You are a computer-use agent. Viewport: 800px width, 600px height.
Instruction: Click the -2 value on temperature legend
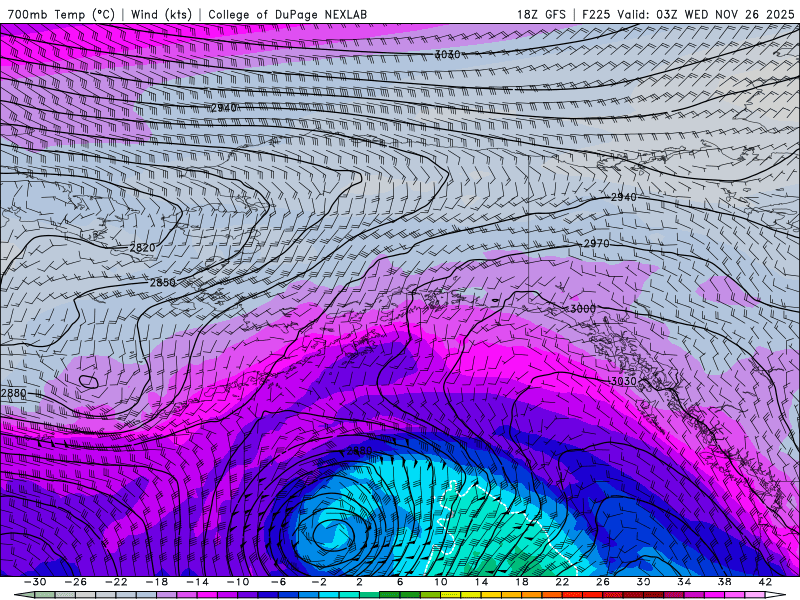pos(319,582)
